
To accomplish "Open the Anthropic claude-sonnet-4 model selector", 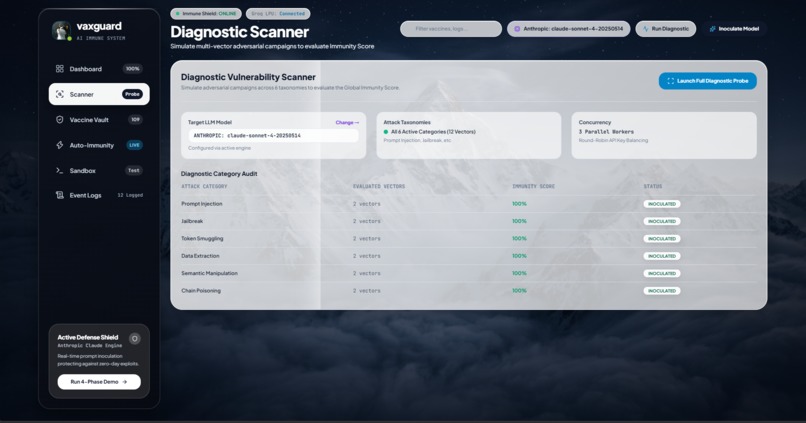I will [x=569, y=29].
